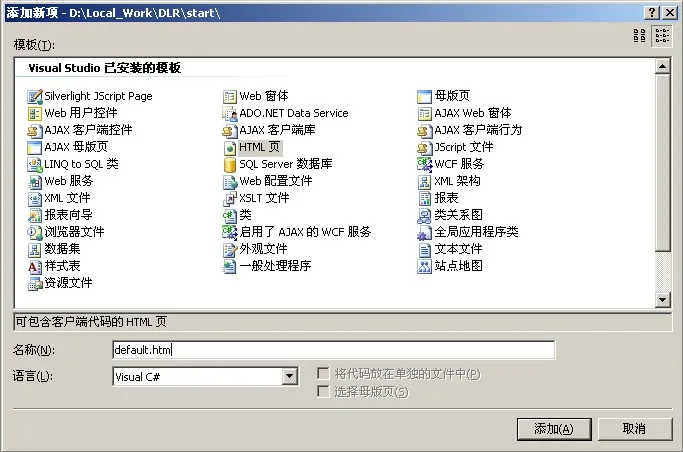The image size is (683, 452).
Task: Select the 外观文件 template icon
Action: (x=230, y=249)
